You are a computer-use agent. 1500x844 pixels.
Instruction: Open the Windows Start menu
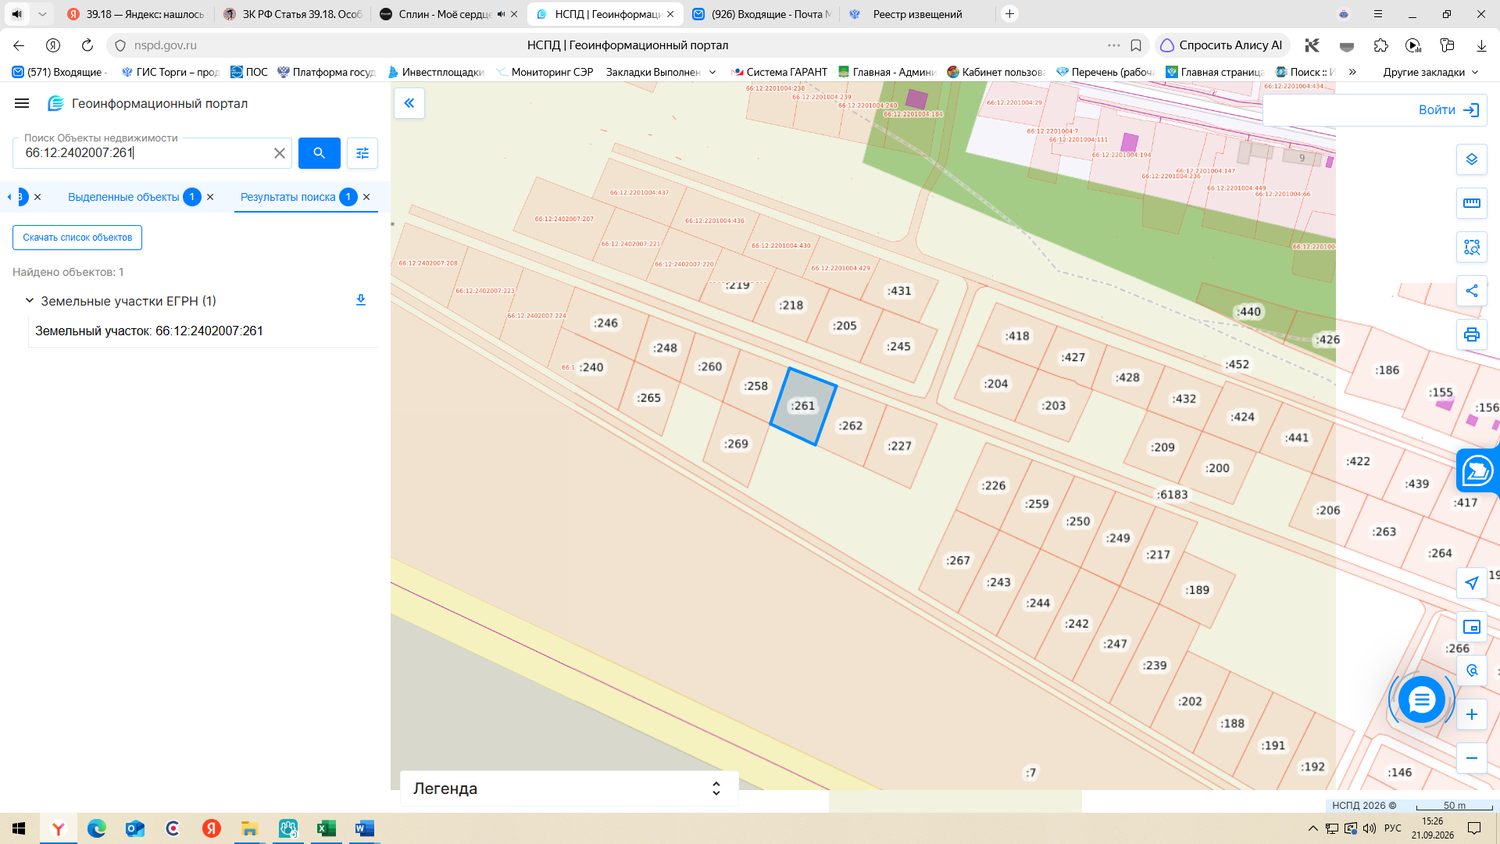(18, 828)
